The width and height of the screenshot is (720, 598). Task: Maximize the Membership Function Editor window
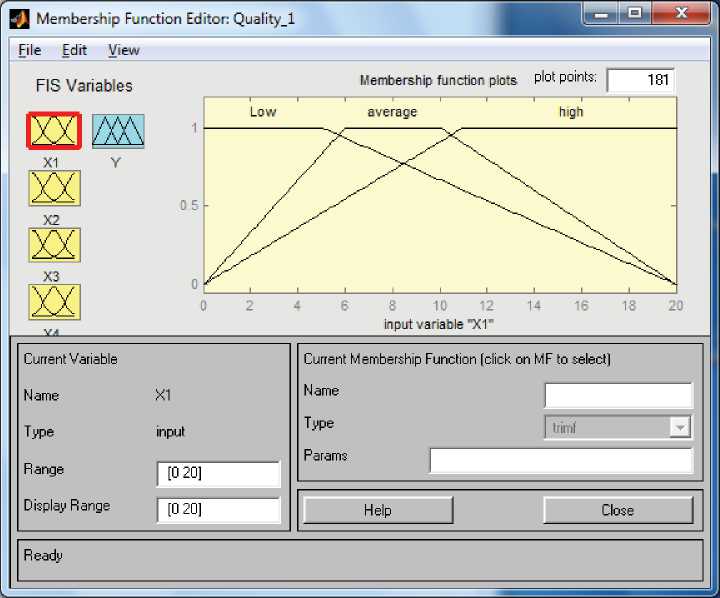coord(635,14)
